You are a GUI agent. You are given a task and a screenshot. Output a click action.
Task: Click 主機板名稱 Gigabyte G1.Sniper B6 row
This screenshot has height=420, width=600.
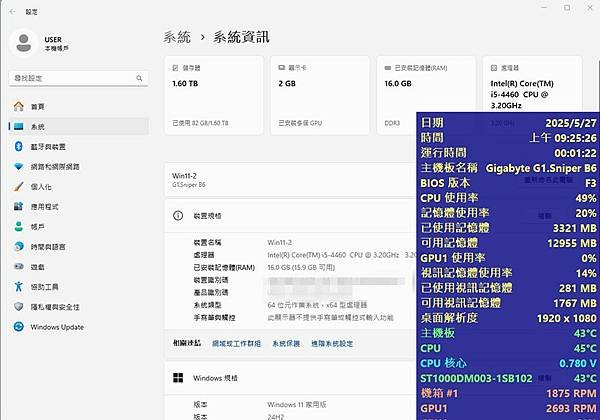click(x=508, y=168)
